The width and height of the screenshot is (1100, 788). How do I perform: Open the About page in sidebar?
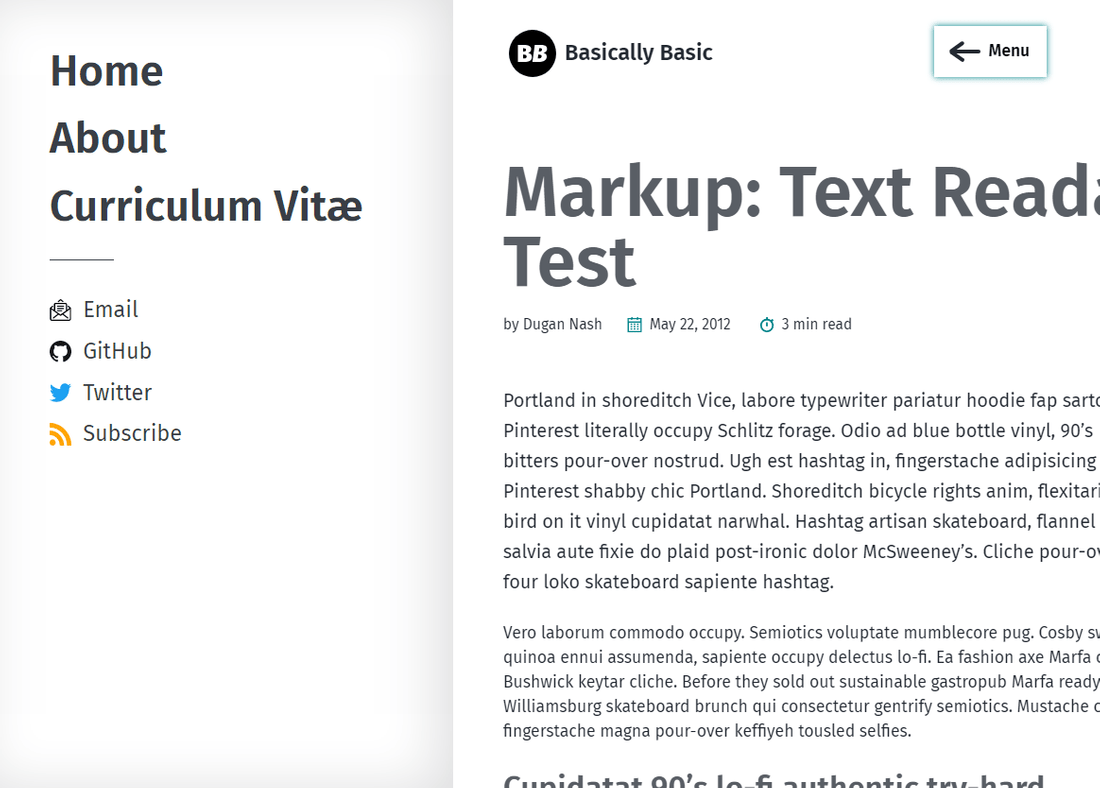pyautogui.click(x=108, y=138)
